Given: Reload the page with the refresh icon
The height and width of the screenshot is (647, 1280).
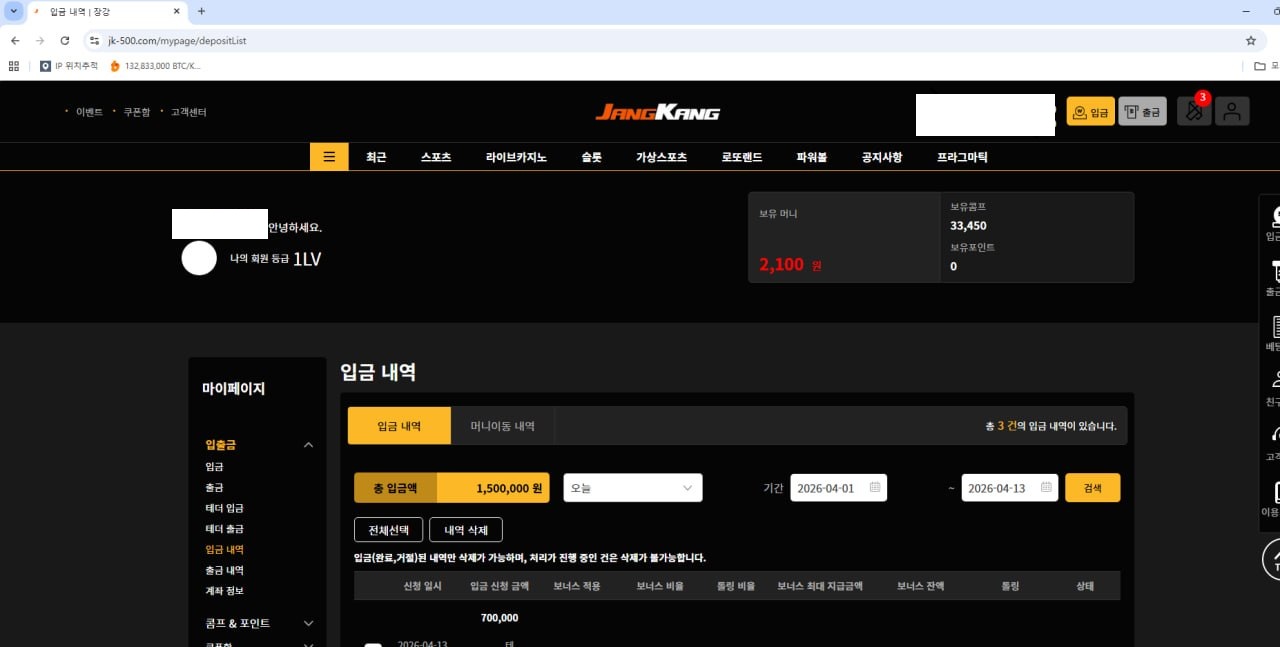Looking at the screenshot, I should coord(65,41).
